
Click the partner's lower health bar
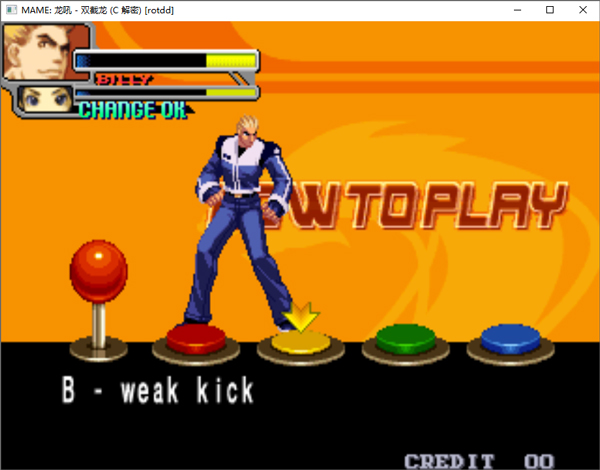pyautogui.click(x=166, y=92)
